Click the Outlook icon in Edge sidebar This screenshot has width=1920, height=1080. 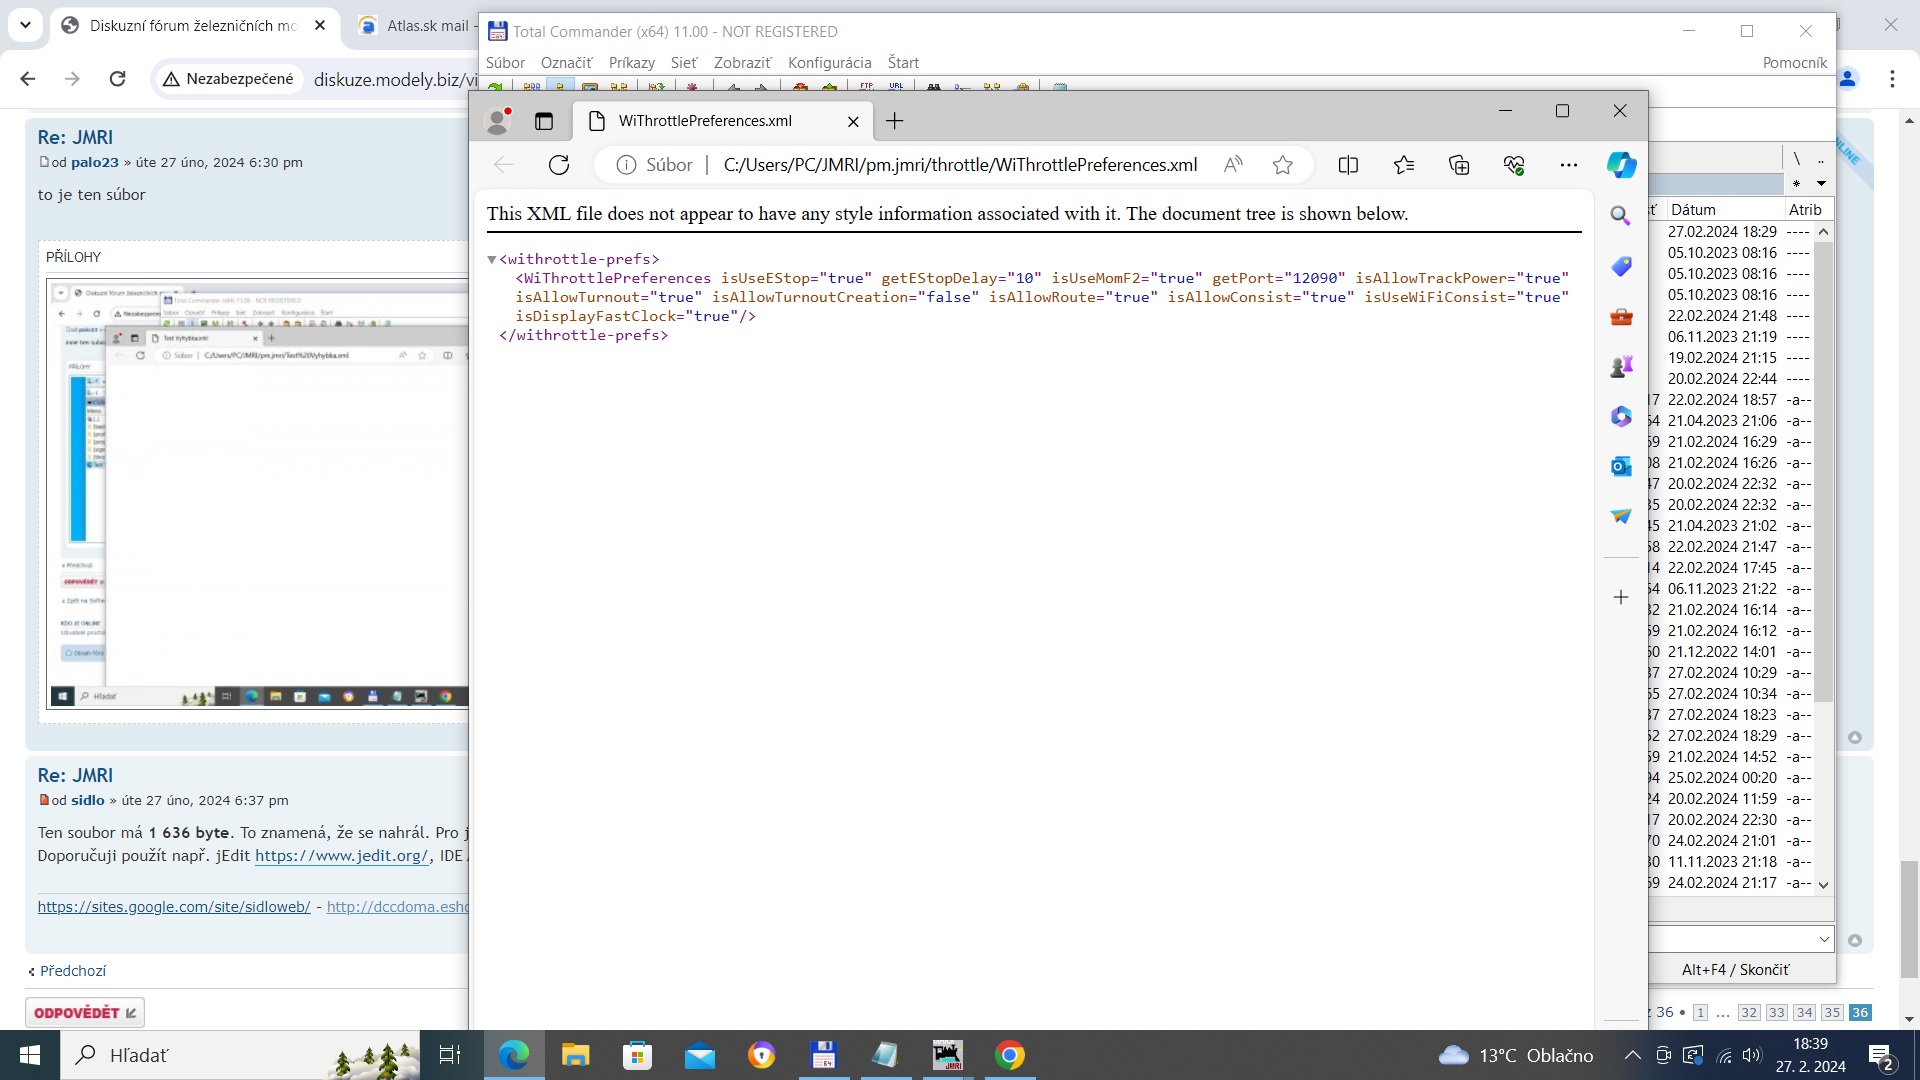click(x=1621, y=466)
